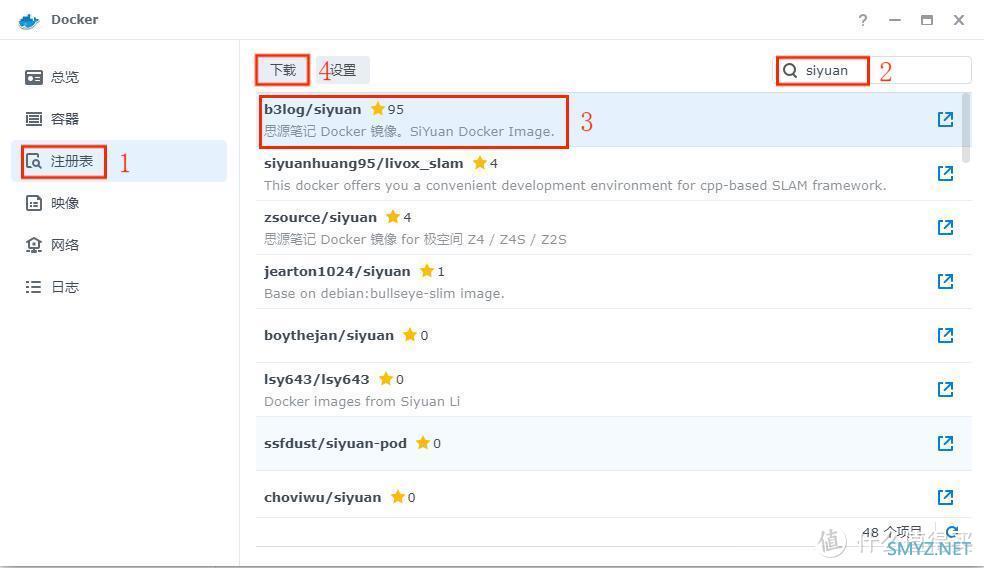
Task: Focus the siyuan search field
Action: click(874, 70)
